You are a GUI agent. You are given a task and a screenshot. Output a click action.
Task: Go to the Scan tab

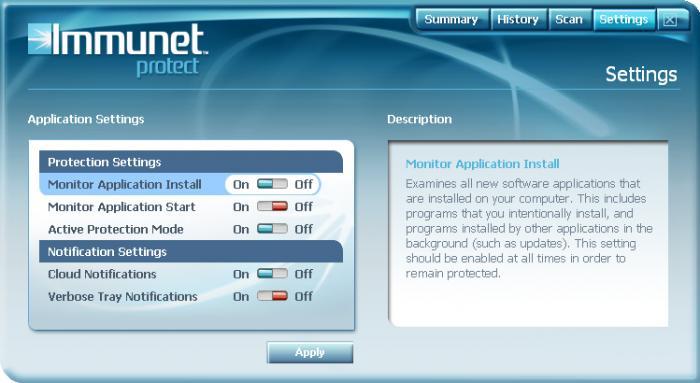click(x=569, y=20)
